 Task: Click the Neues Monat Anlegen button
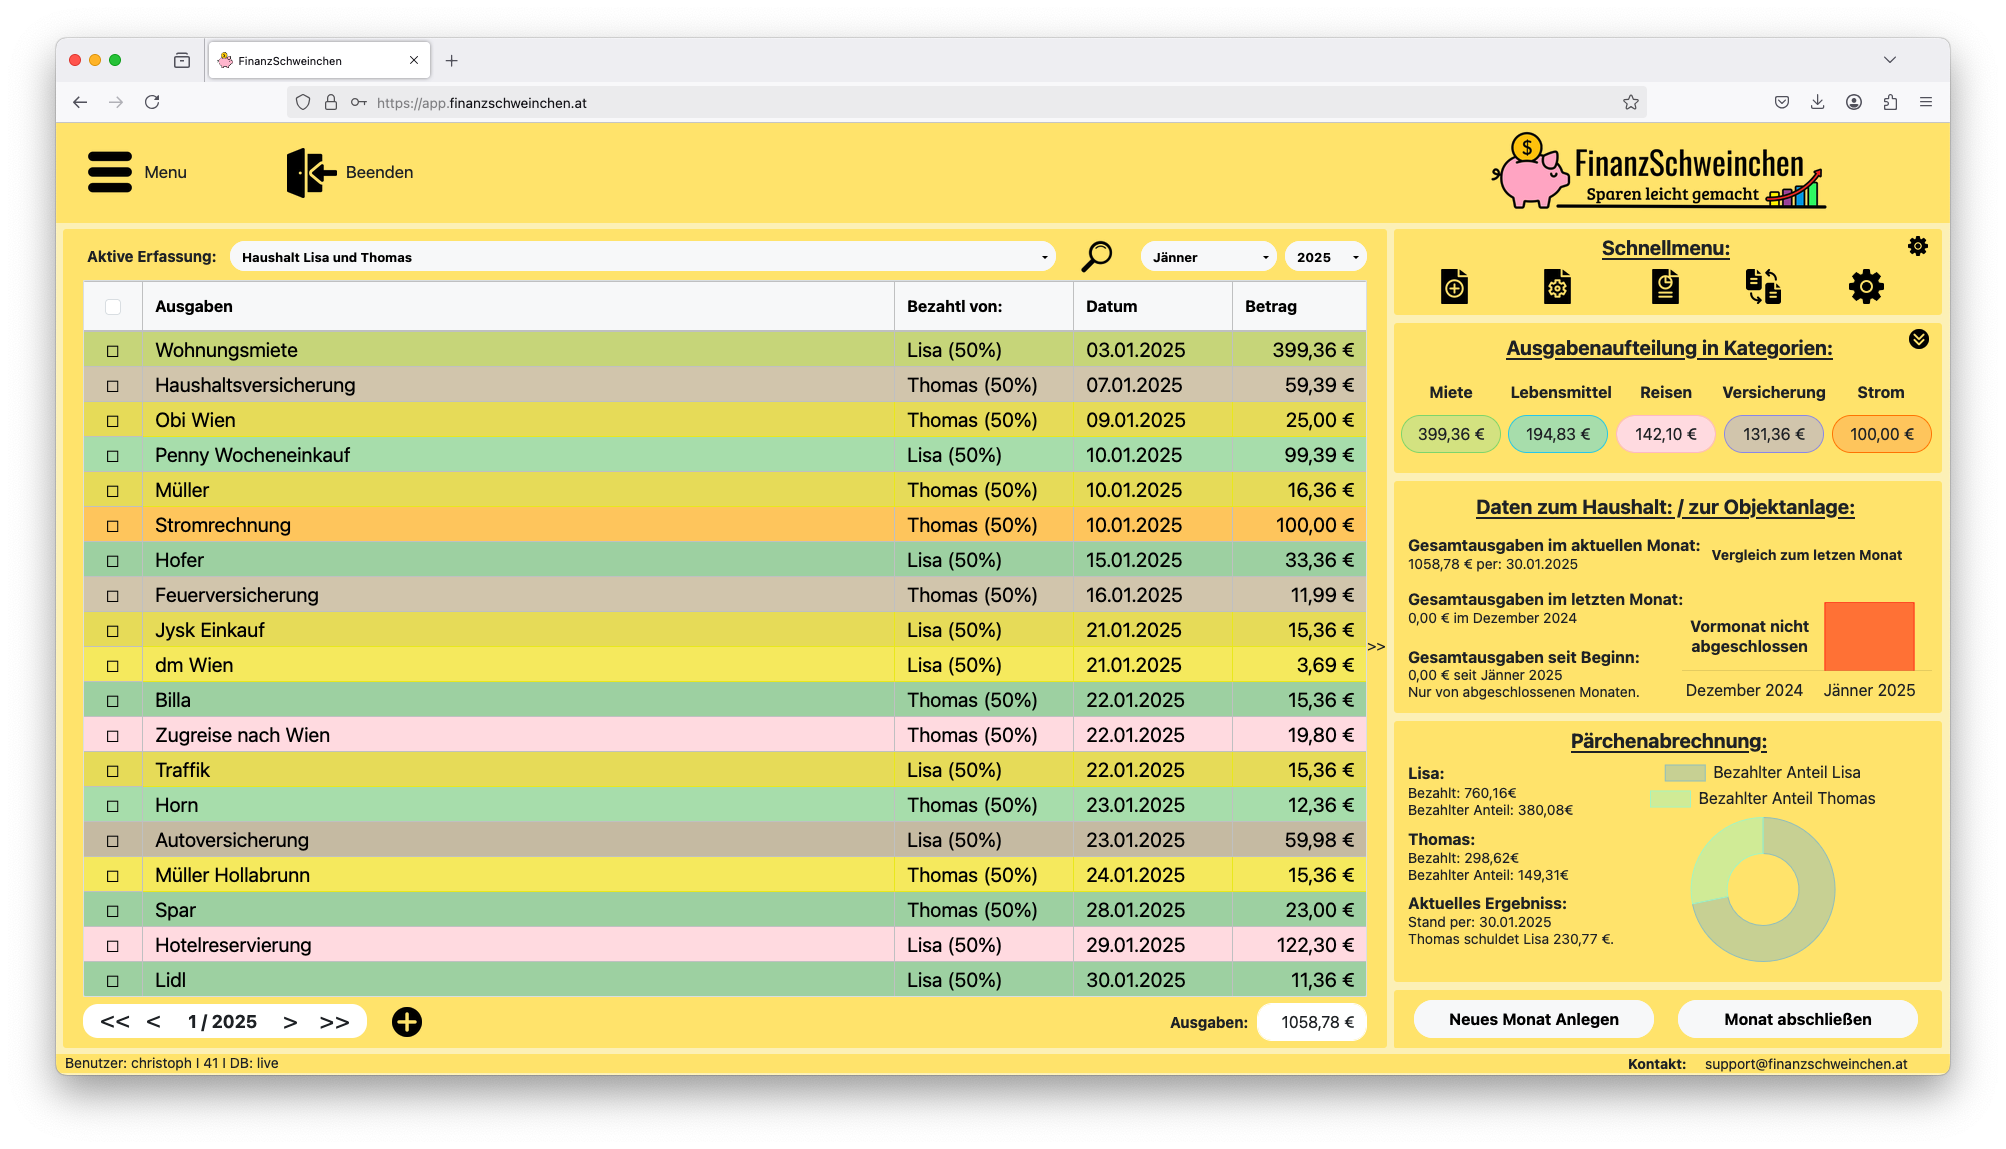pyautogui.click(x=1533, y=1019)
